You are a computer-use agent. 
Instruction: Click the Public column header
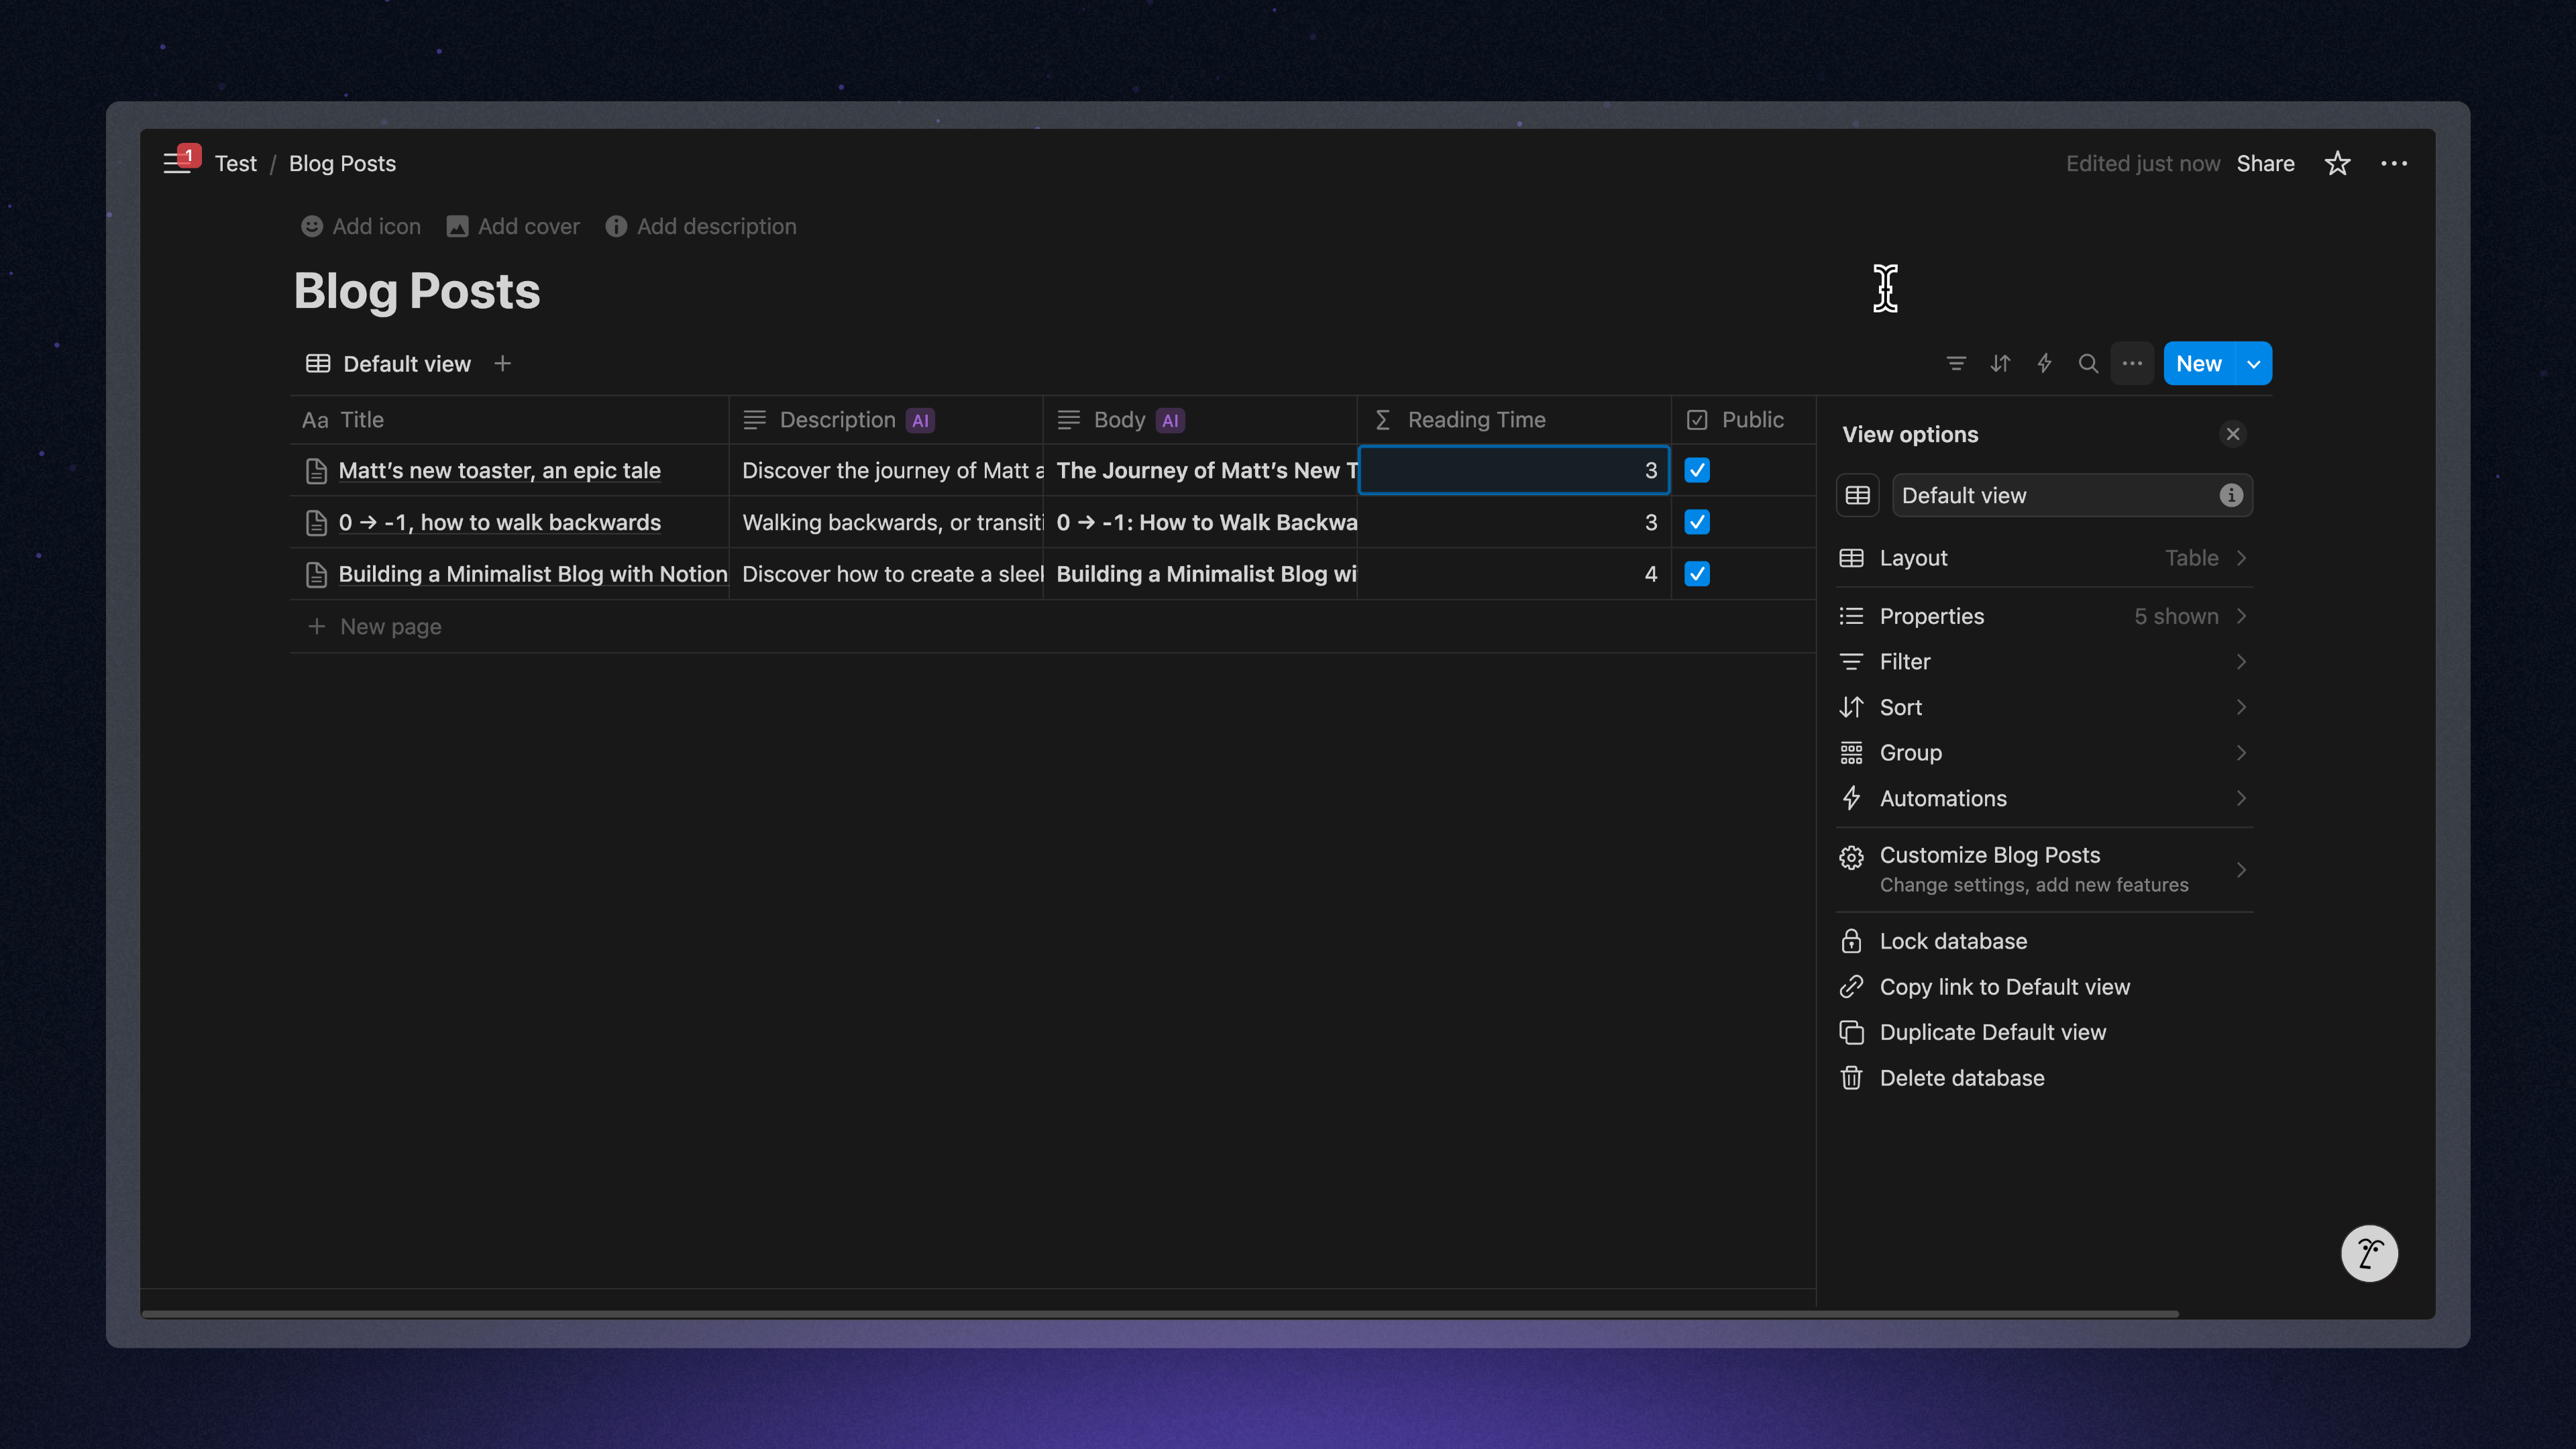click(x=1744, y=421)
